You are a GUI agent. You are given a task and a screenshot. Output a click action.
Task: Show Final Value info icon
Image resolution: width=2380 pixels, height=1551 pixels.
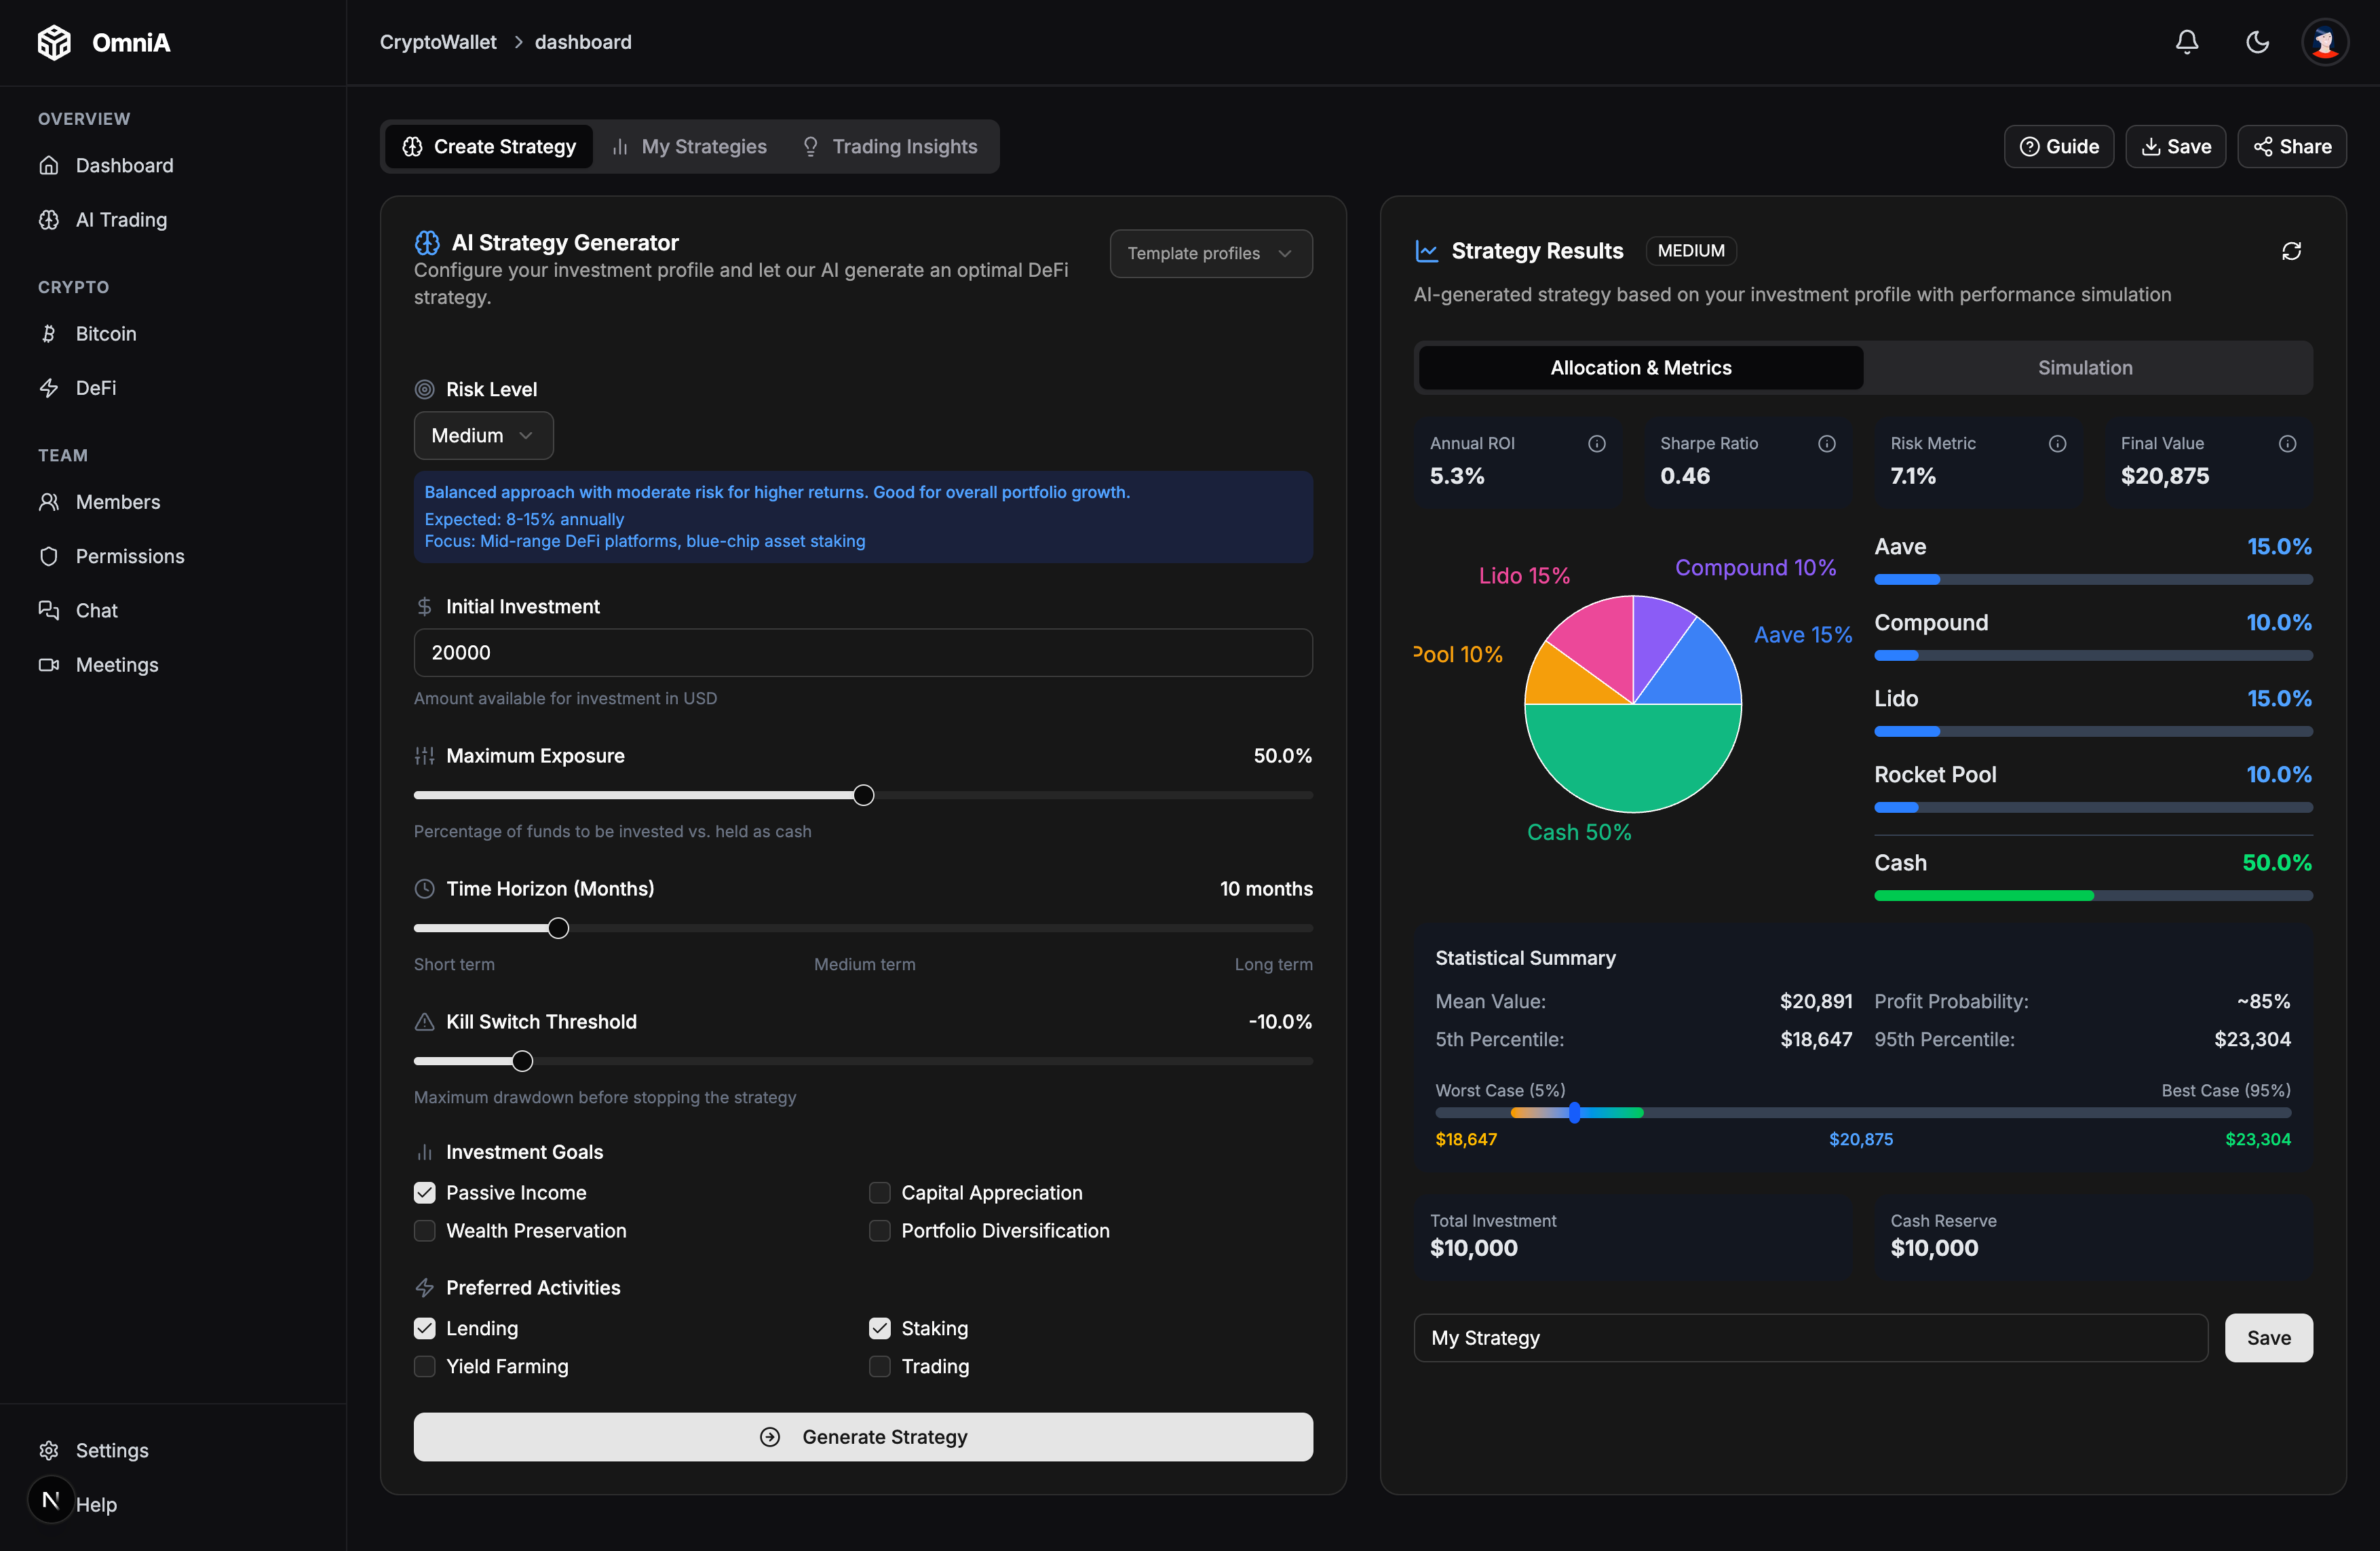pyautogui.click(x=2287, y=443)
